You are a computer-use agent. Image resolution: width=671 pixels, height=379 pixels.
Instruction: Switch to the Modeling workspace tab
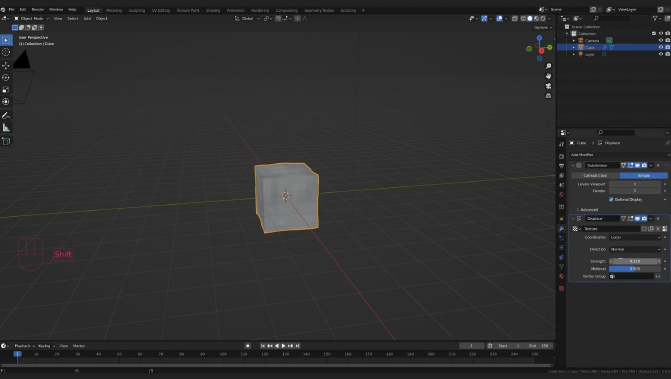tap(114, 10)
